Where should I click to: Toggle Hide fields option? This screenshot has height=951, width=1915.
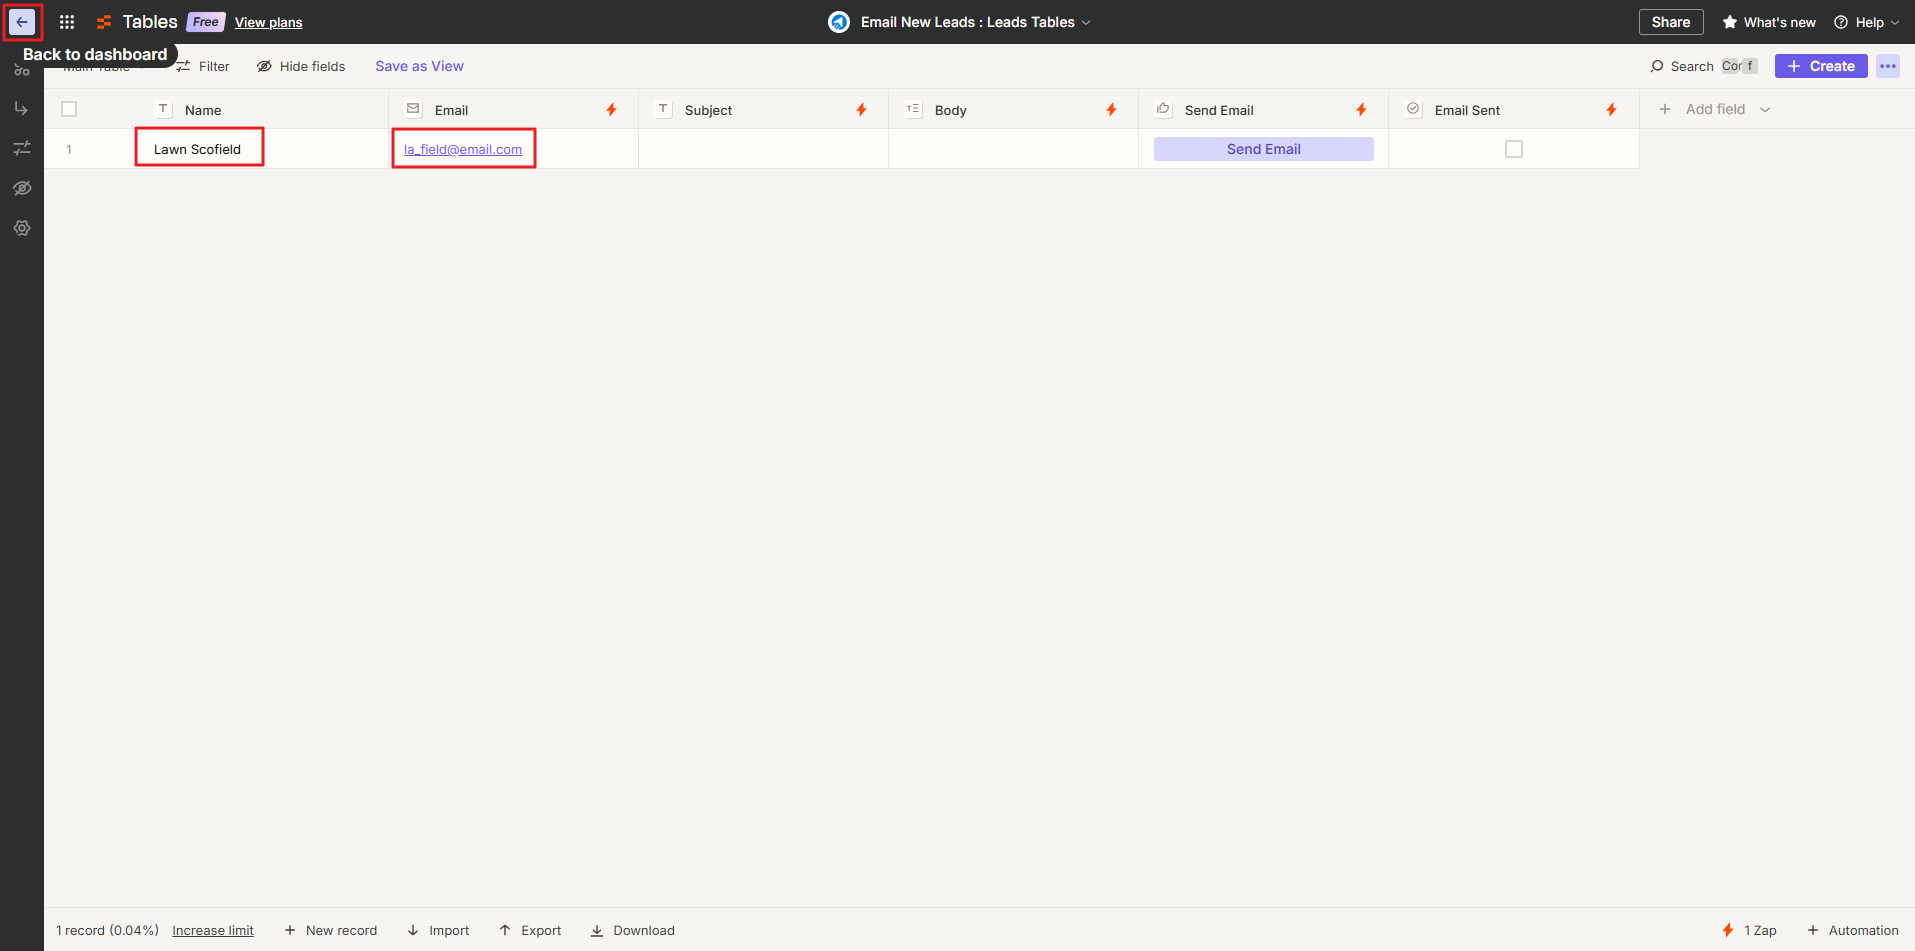(301, 66)
